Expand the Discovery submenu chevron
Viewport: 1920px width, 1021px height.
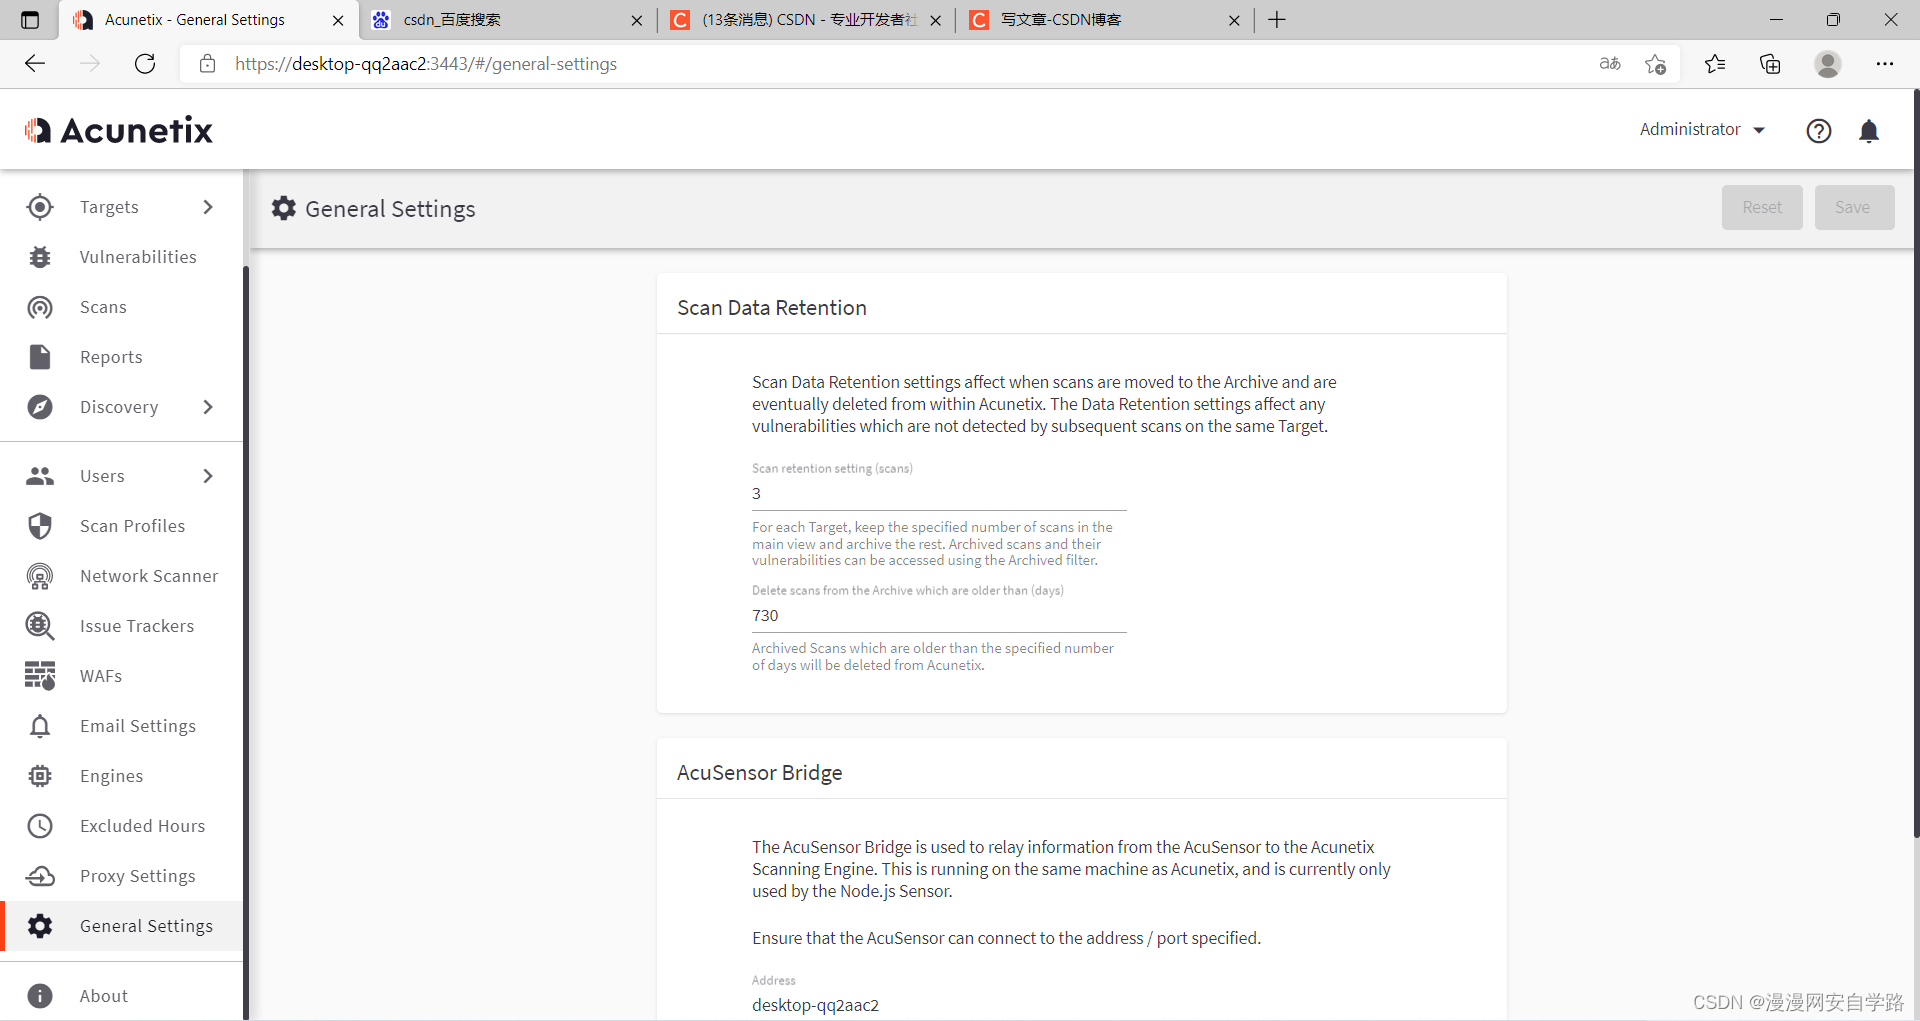pyautogui.click(x=208, y=407)
